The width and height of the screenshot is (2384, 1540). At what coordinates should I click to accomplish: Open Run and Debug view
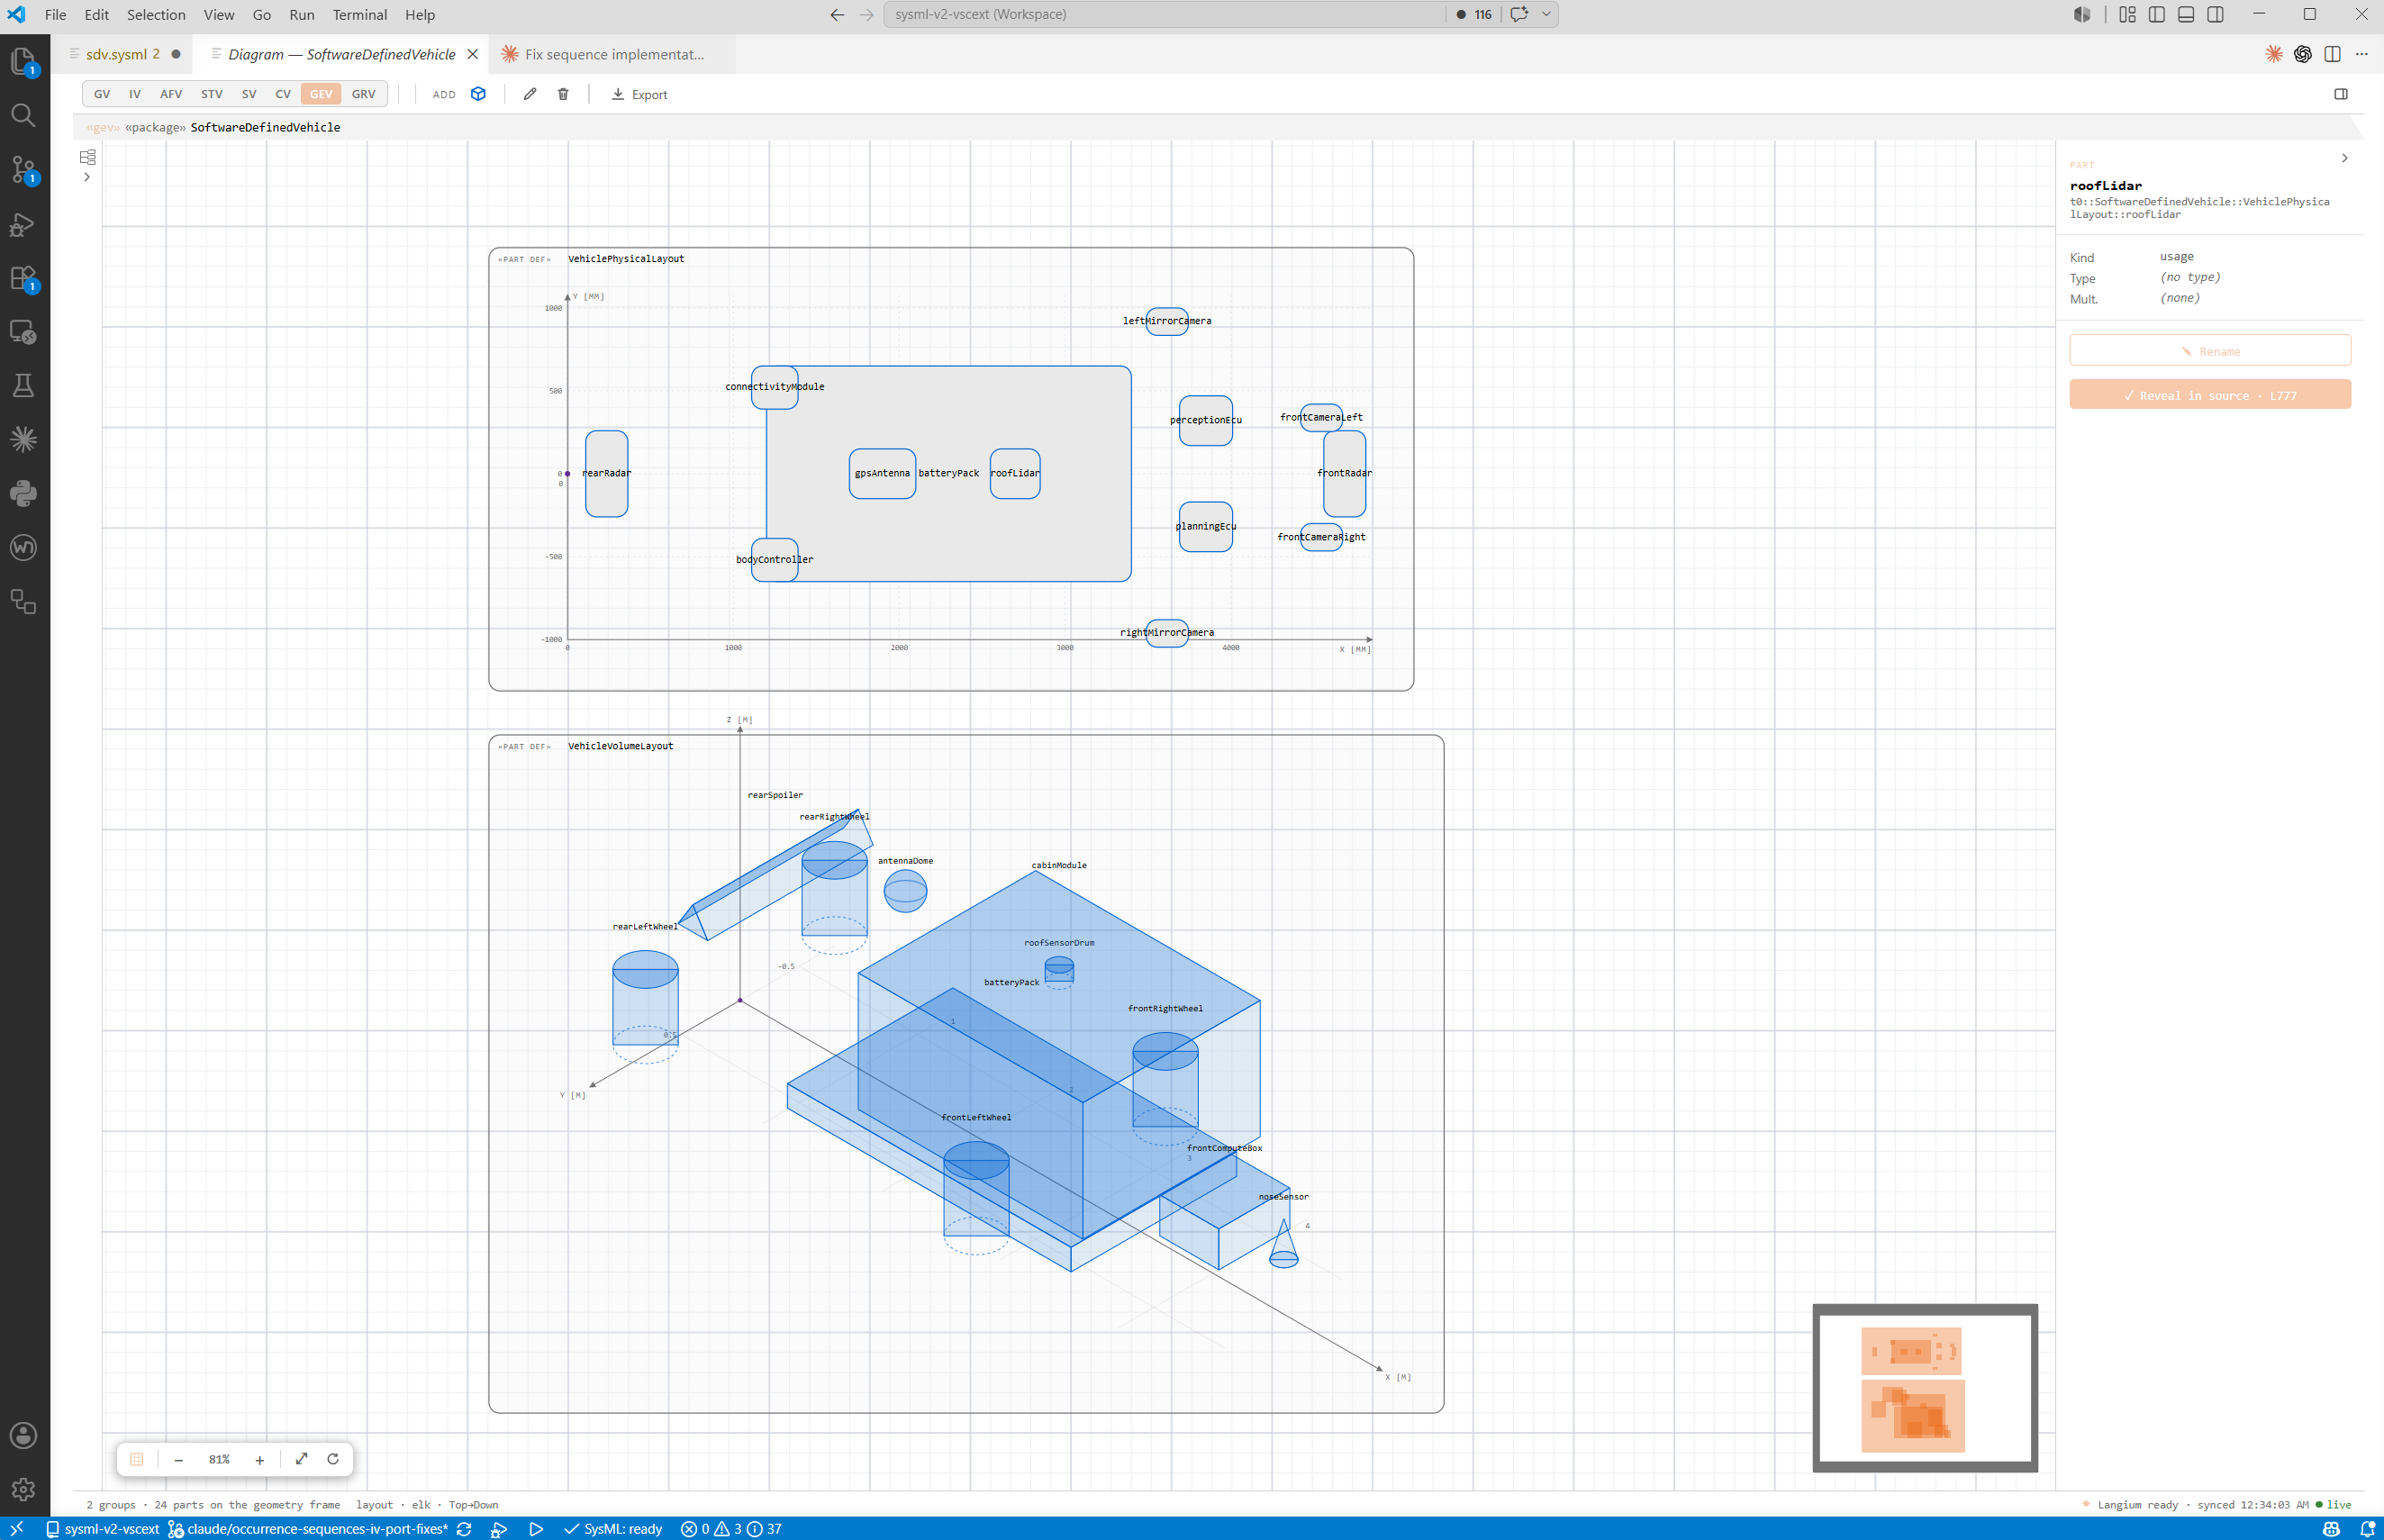23,224
